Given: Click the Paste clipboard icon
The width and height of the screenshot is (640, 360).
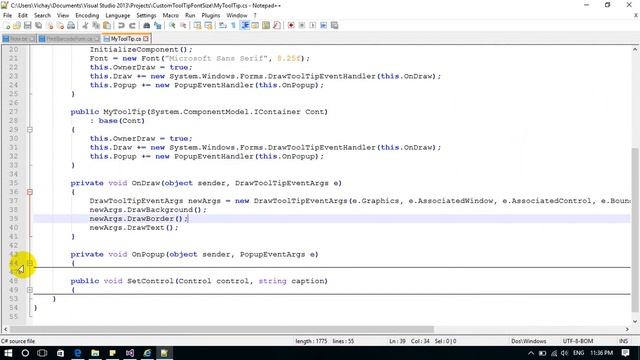Looking at the screenshot, I should [x=107, y=25].
